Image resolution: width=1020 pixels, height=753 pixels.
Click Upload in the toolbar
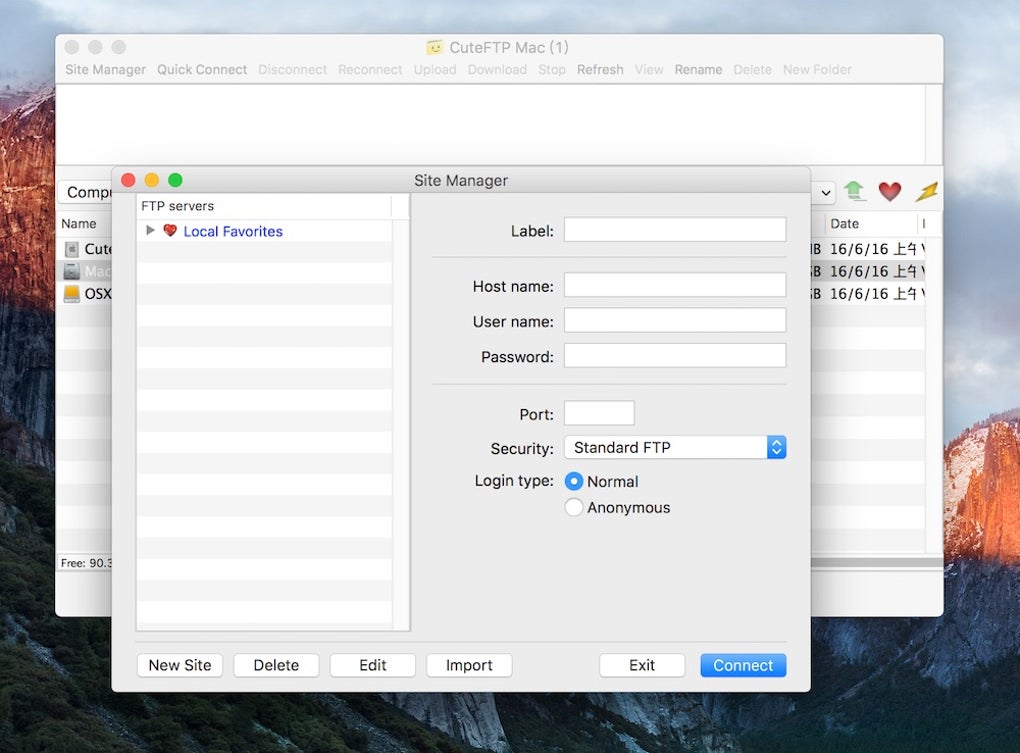(435, 70)
